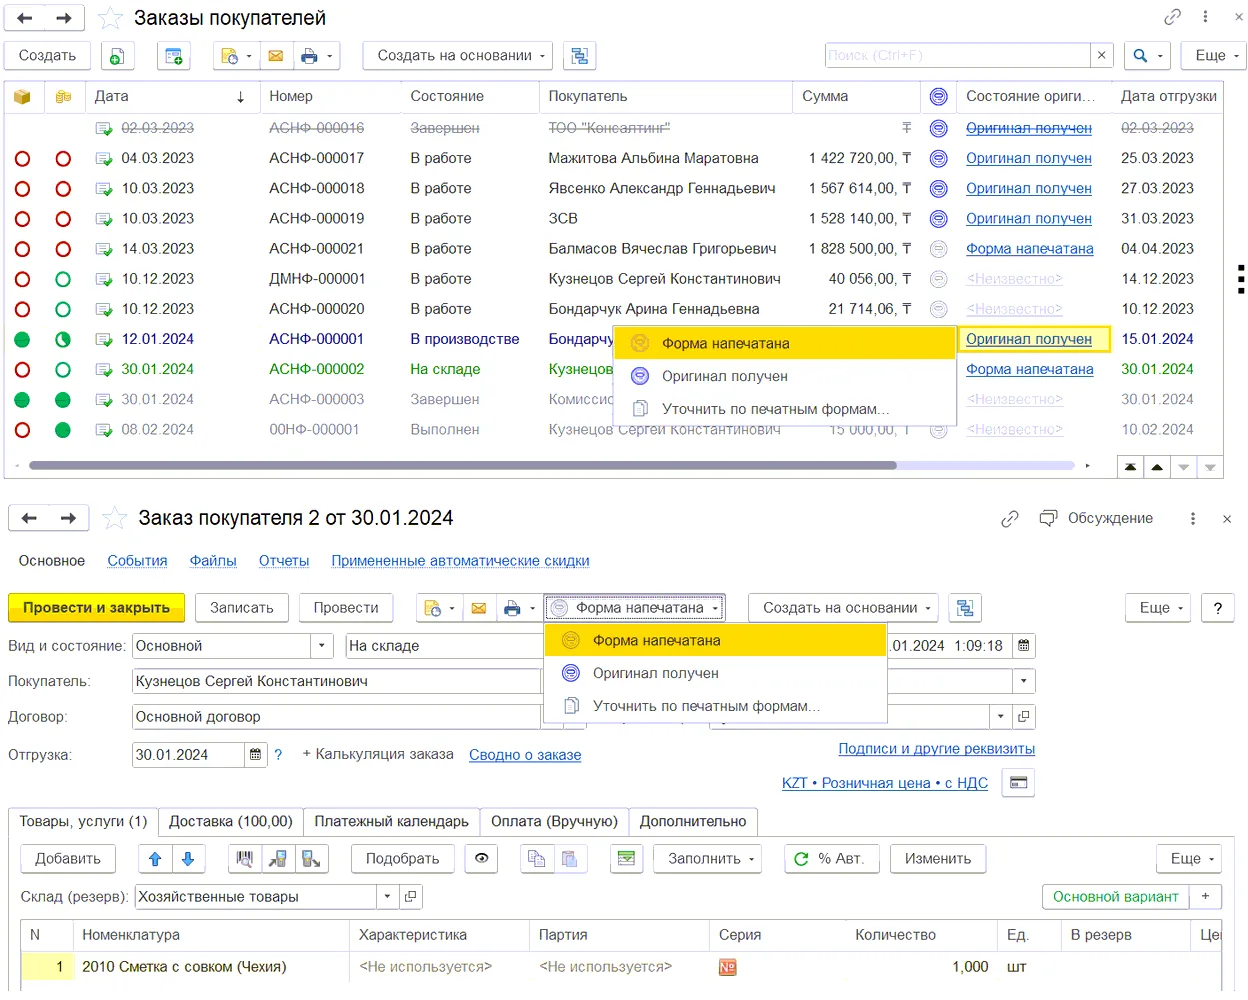The image size is (1248, 1000).
Task: Move the product row down with the blue arrow
Action: (188, 858)
